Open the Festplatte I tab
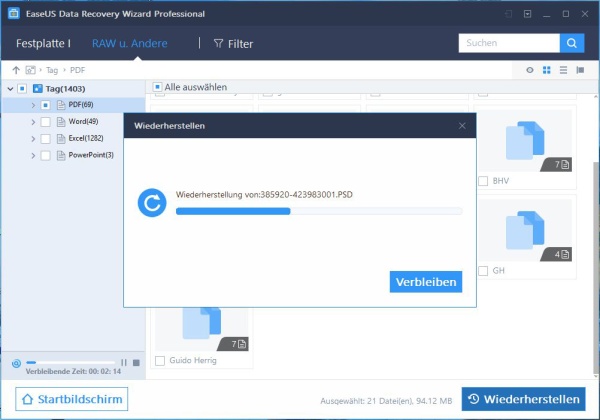Viewport: 600px width, 420px height. click(x=43, y=43)
